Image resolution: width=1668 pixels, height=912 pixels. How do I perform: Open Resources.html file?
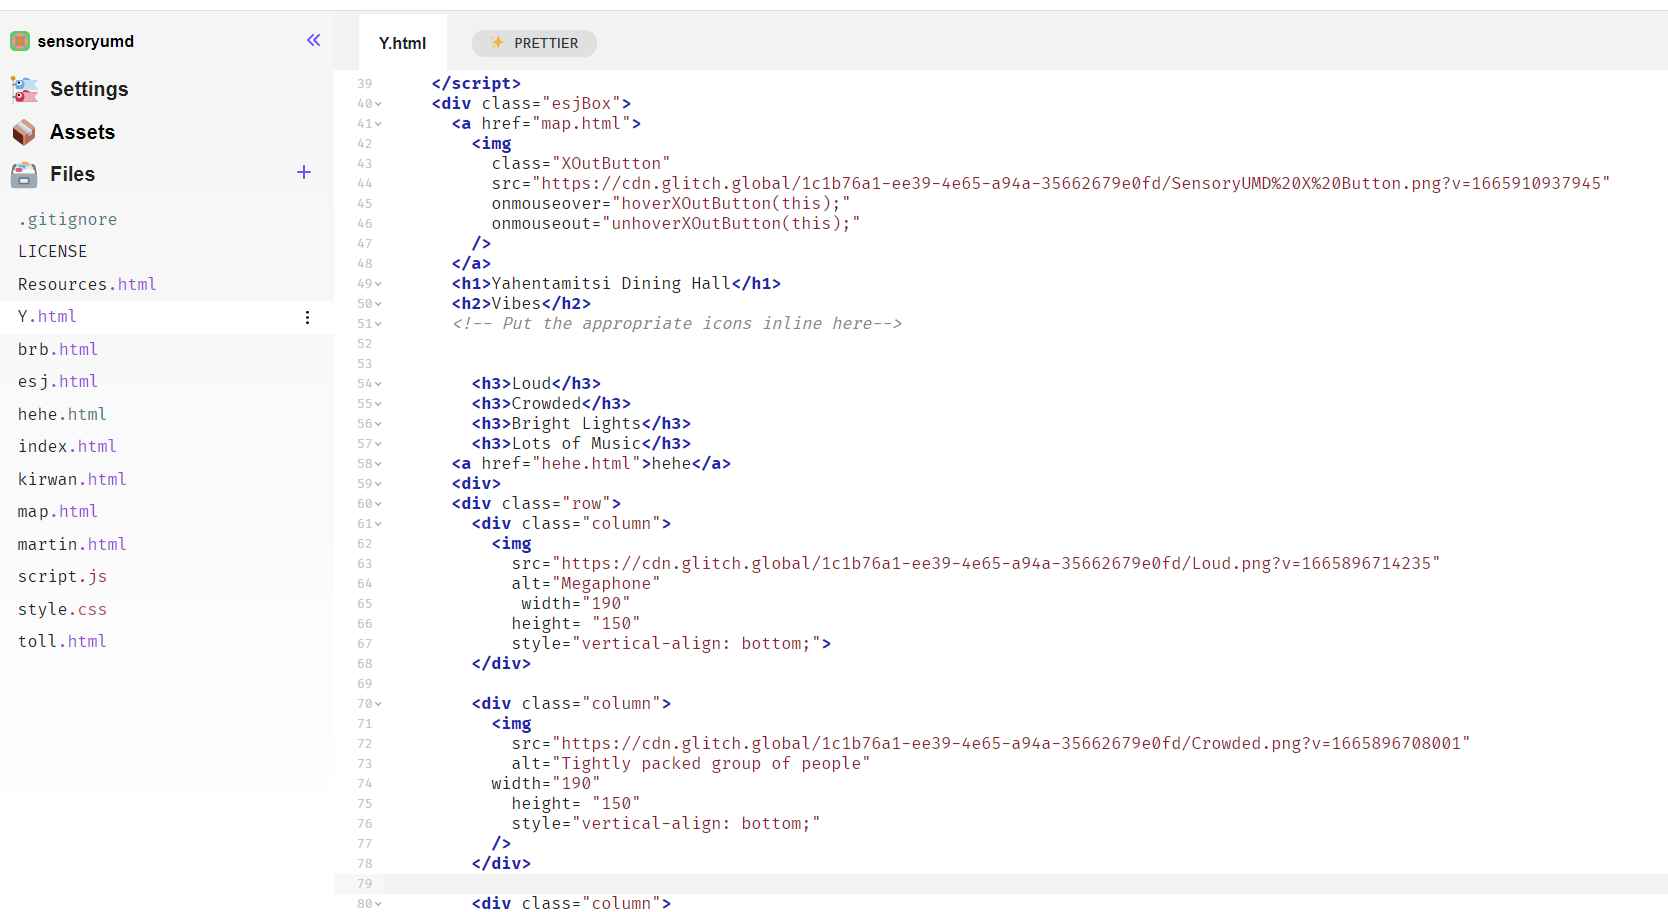click(87, 284)
